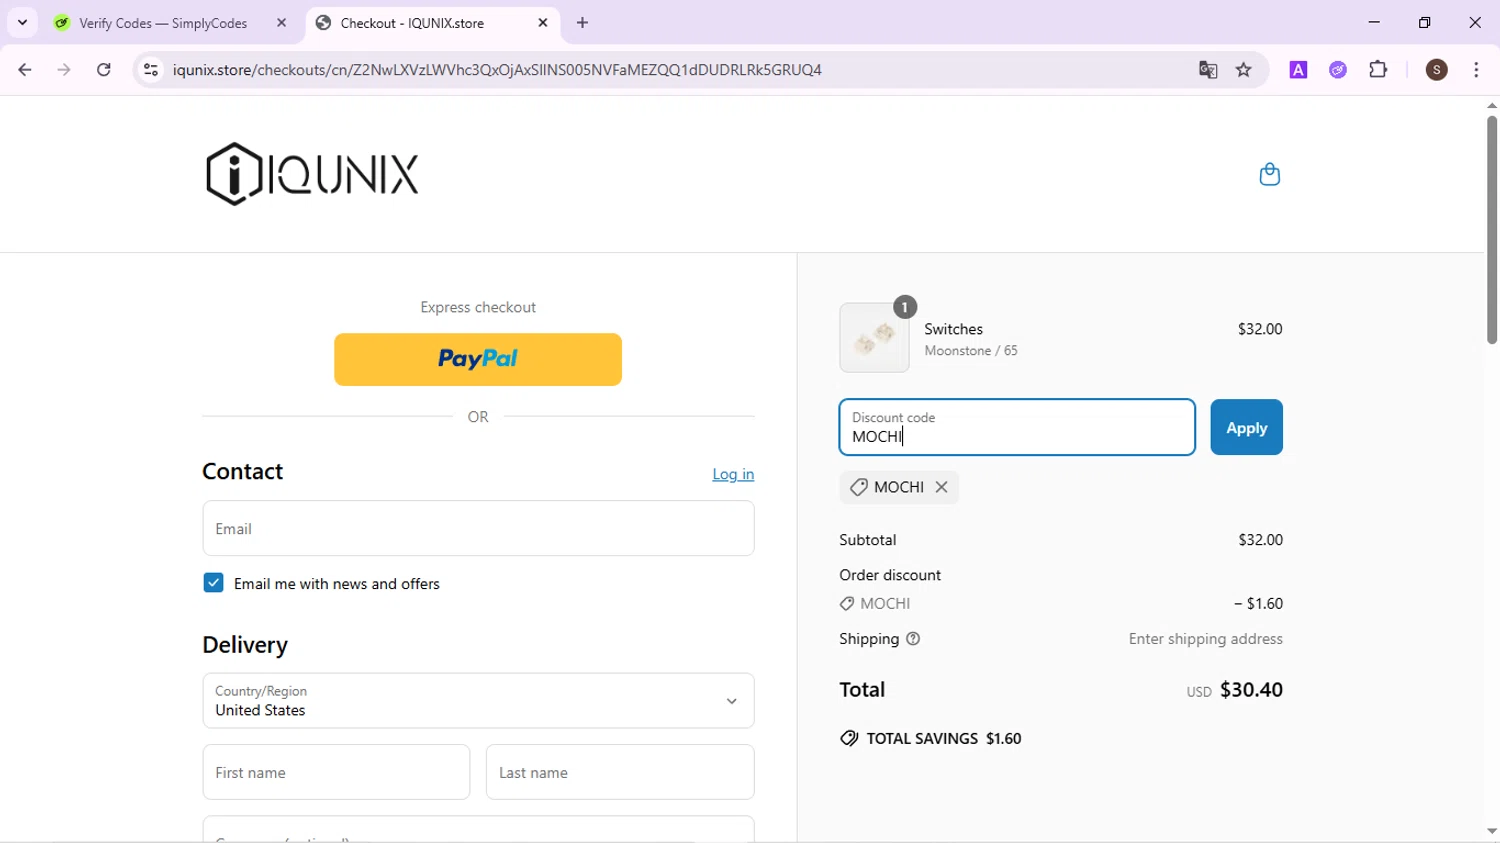Open the Chrome profile avatar
Screen dimensions: 1500x843
click(1437, 70)
